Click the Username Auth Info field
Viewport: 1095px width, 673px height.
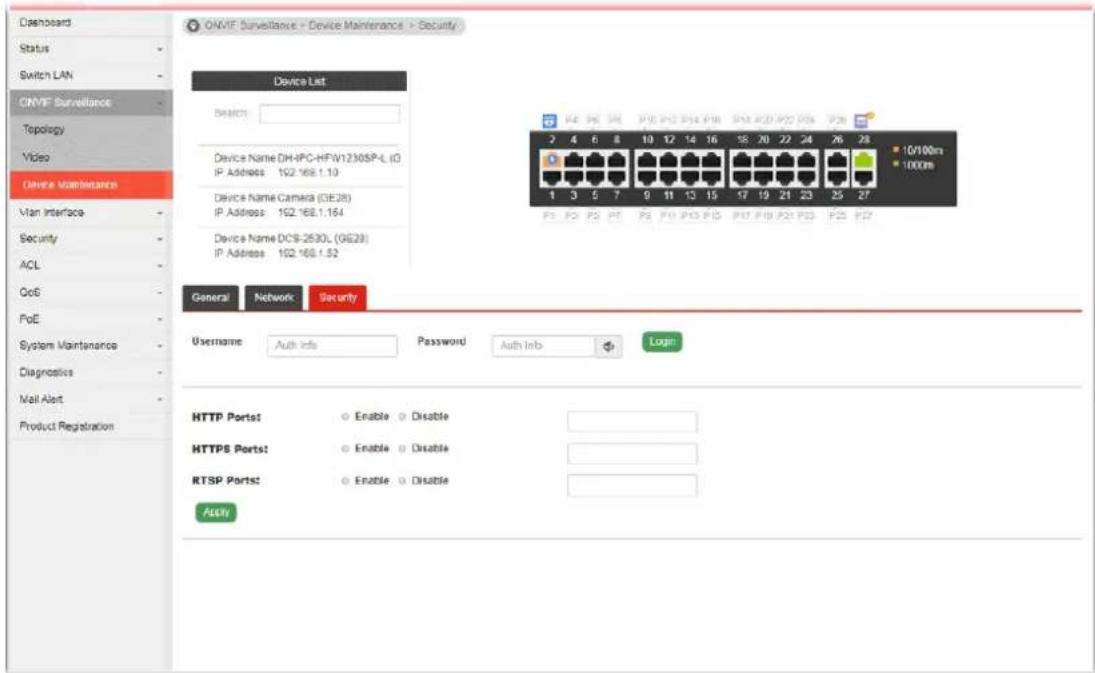332,346
